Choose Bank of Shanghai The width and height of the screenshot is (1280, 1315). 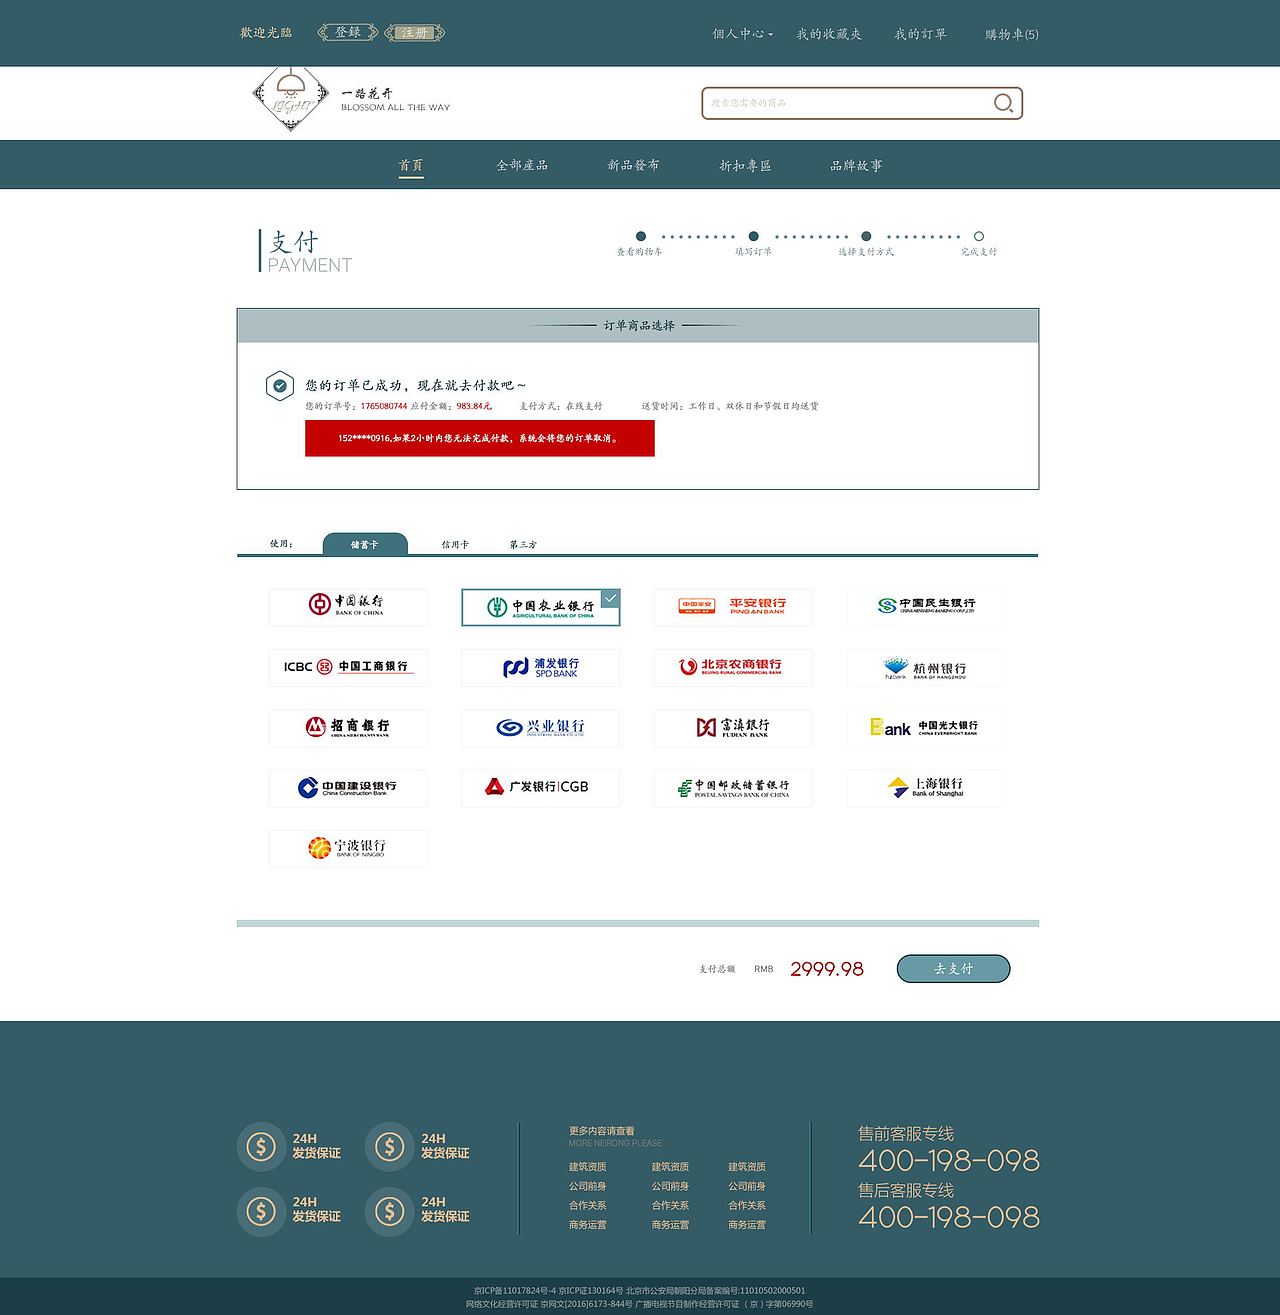[x=926, y=788]
